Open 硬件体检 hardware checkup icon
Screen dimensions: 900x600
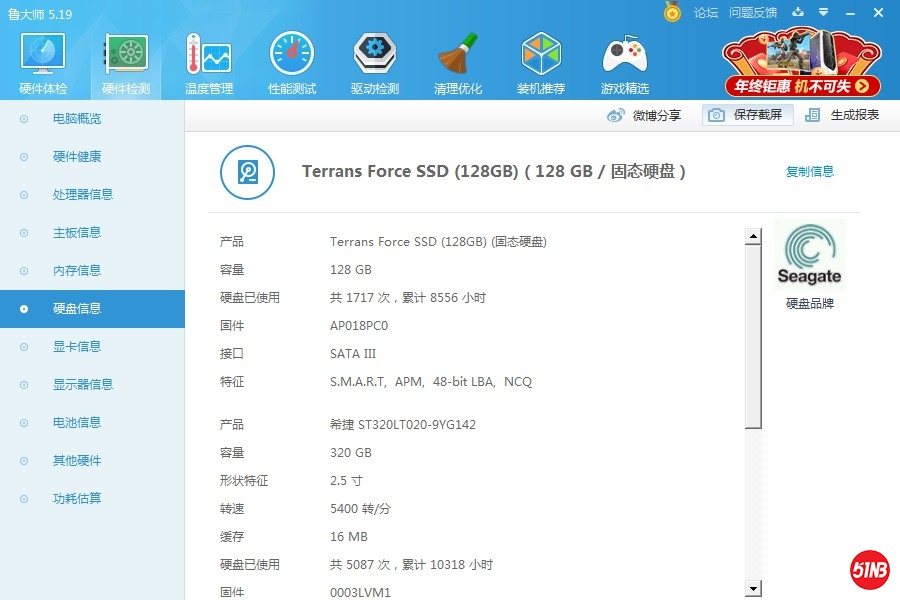coord(43,62)
